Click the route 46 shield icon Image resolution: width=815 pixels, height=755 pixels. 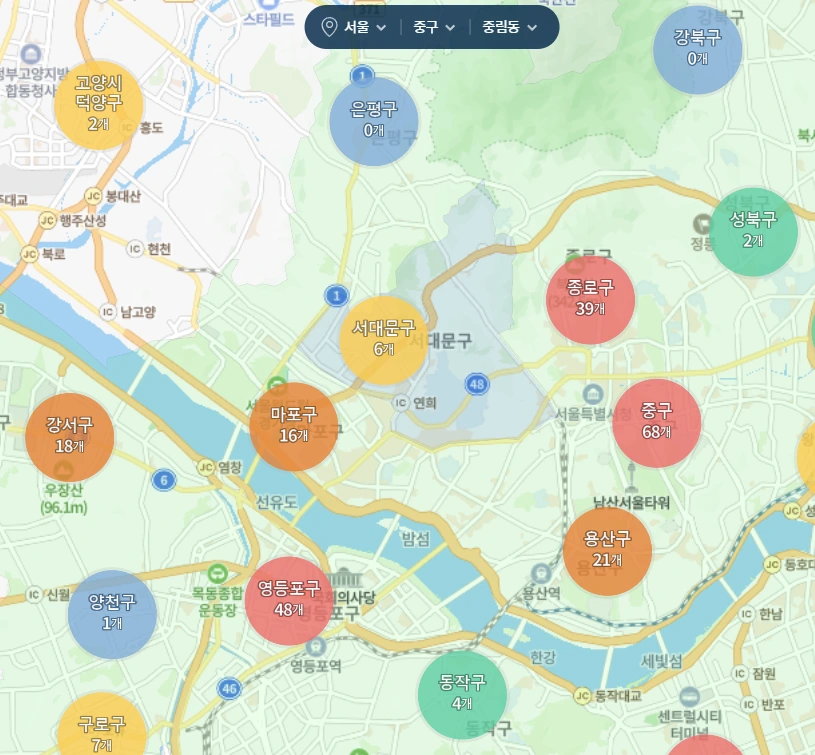click(229, 689)
